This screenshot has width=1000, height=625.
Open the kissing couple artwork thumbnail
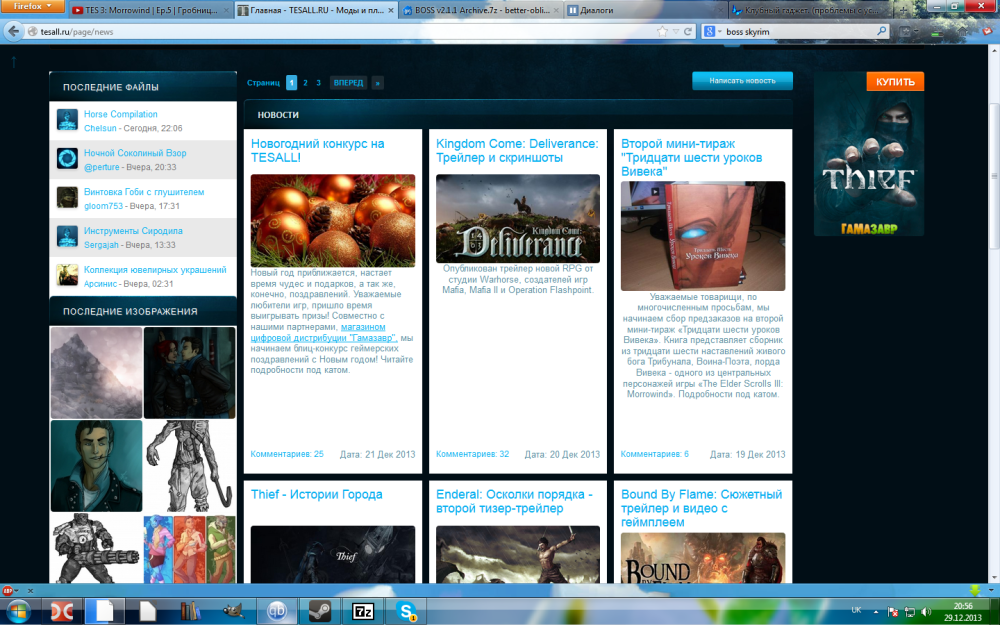click(189, 373)
